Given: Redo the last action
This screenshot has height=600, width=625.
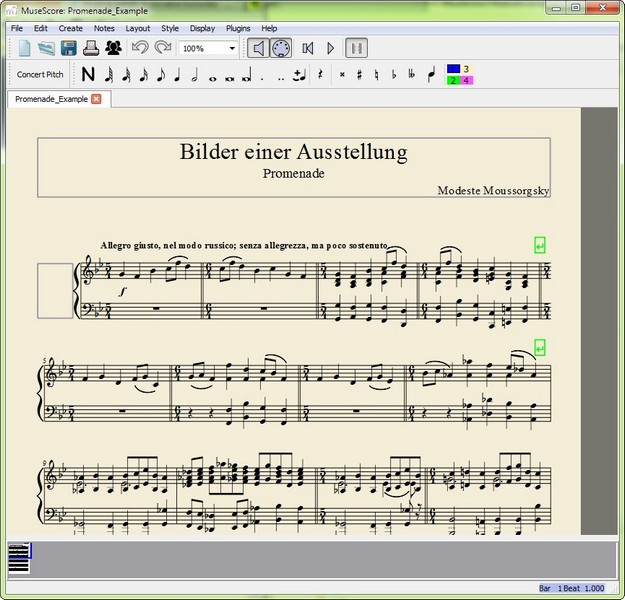Looking at the screenshot, I should (x=163, y=48).
